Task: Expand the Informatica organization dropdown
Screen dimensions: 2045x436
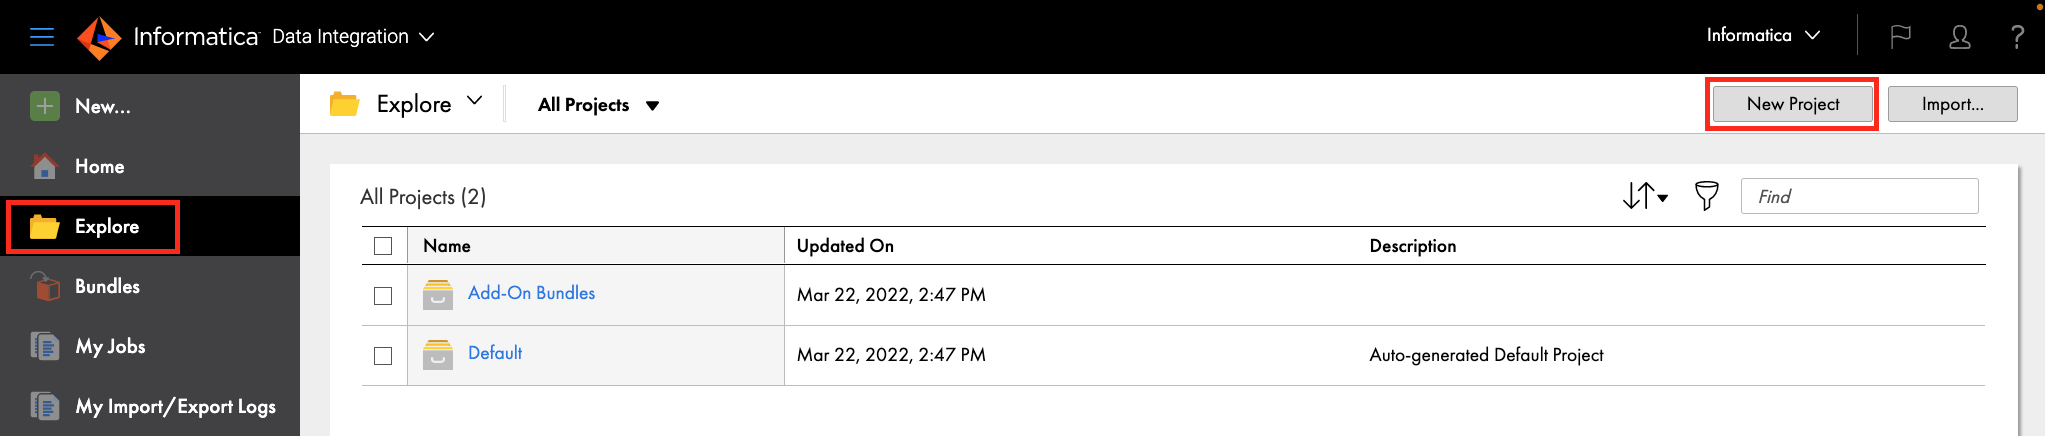Action: [x=1763, y=36]
